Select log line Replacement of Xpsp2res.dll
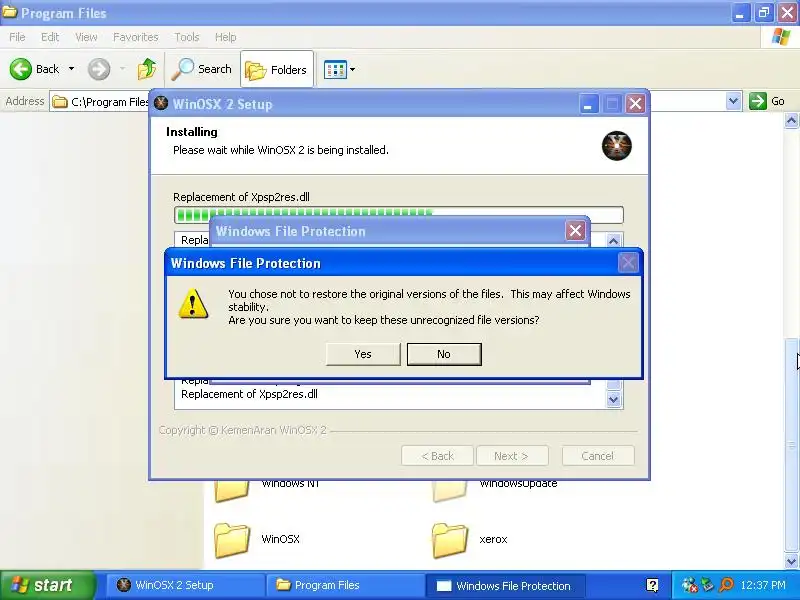This screenshot has height=600, width=800. [x=249, y=394]
